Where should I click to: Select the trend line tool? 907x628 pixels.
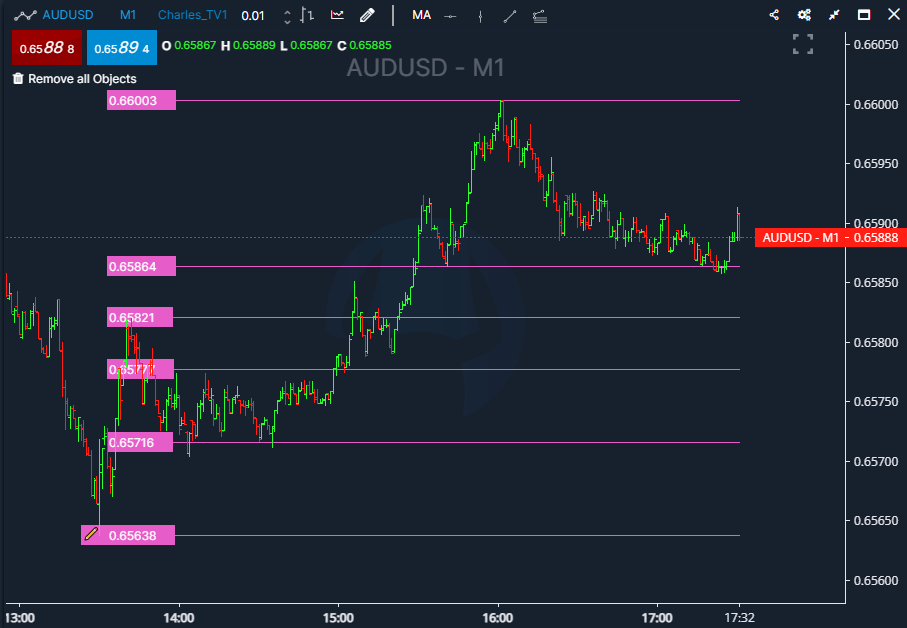(x=510, y=16)
